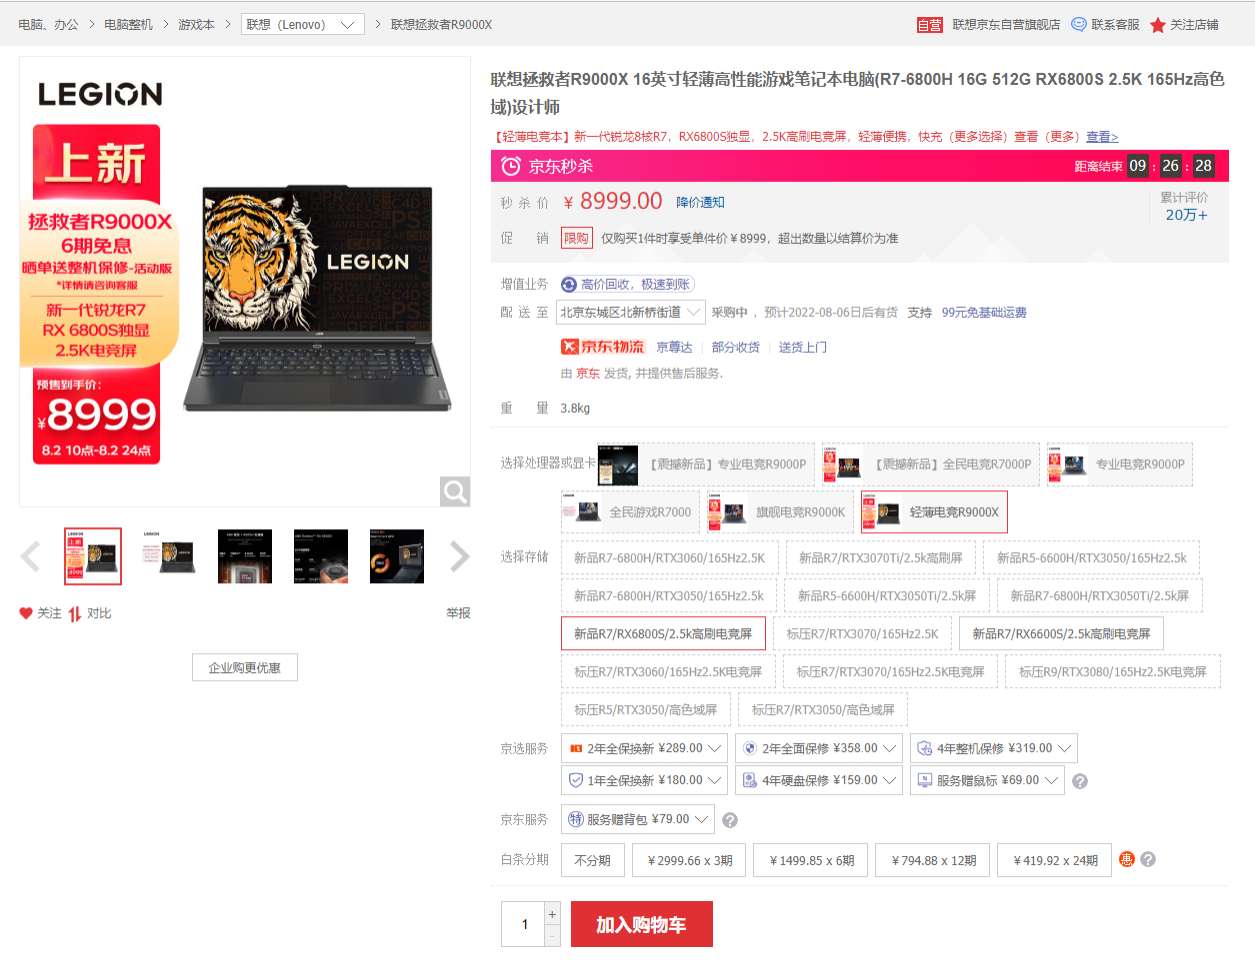Open 联想京东自营旗舰店 store link

tap(1006, 25)
